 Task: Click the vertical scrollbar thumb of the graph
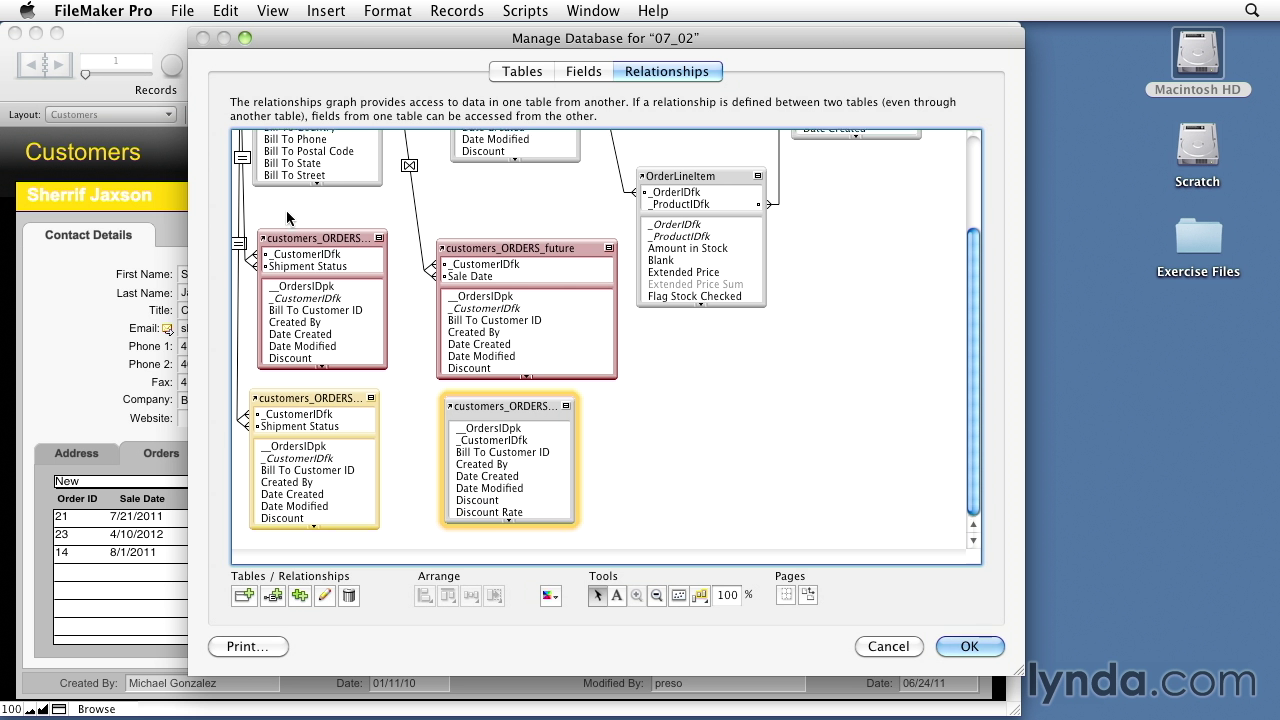point(973,372)
